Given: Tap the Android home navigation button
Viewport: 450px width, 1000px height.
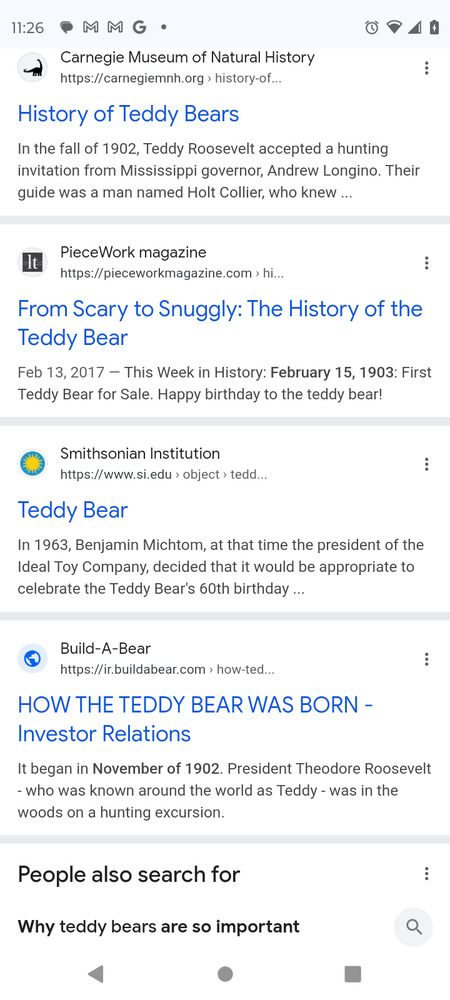Looking at the screenshot, I should click(225, 973).
